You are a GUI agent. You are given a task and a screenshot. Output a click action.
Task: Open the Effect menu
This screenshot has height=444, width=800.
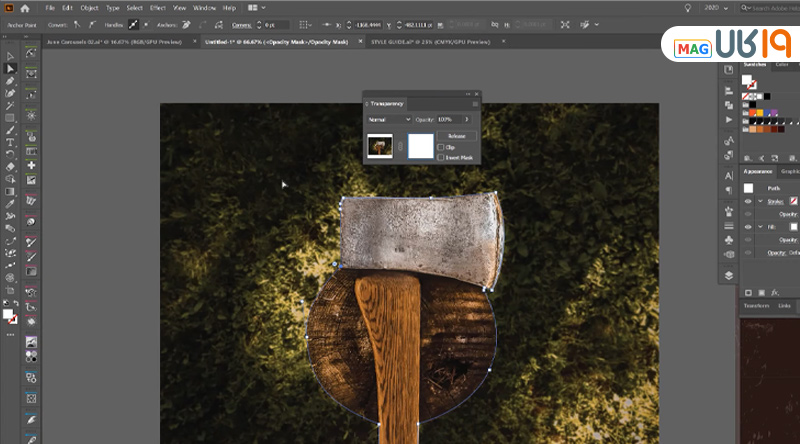(x=158, y=8)
